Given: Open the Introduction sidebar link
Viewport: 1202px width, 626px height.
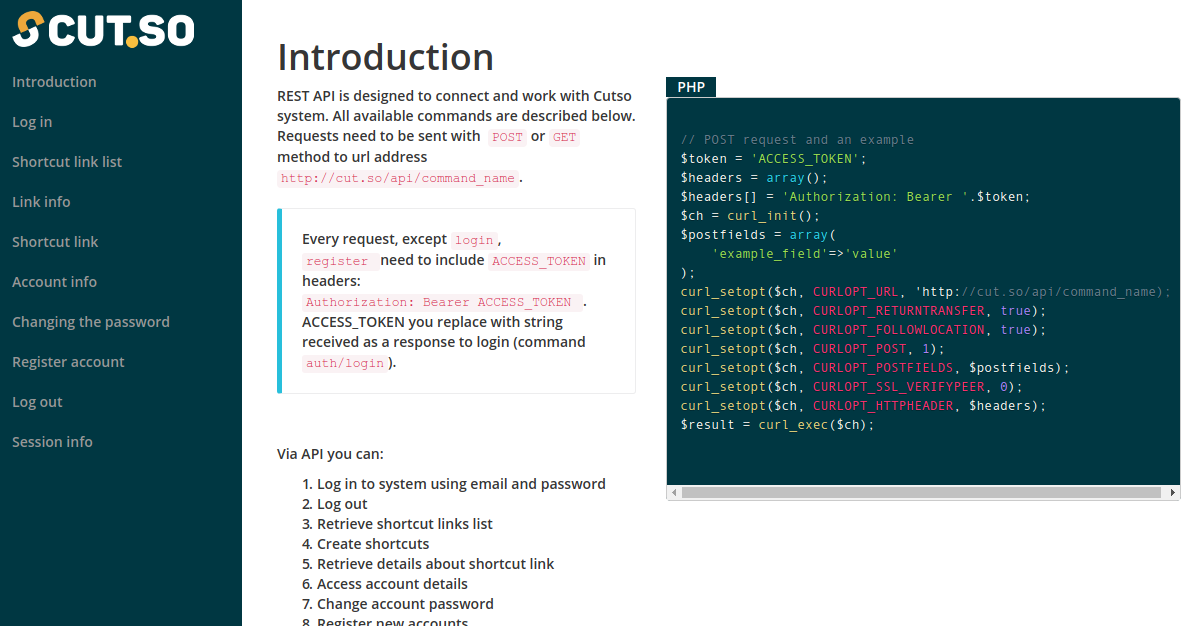Looking at the screenshot, I should [x=54, y=82].
